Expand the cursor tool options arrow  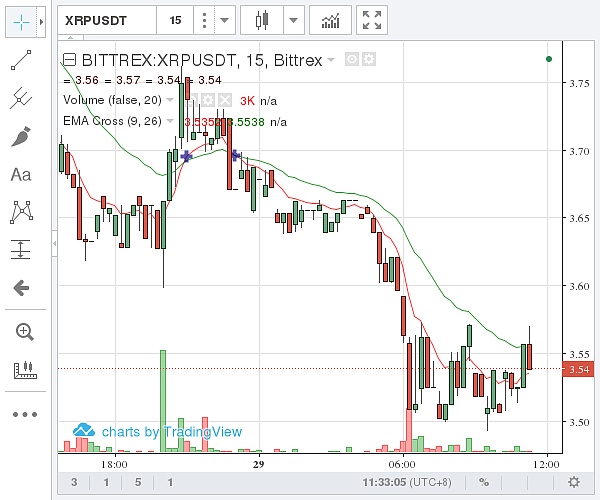(41, 22)
